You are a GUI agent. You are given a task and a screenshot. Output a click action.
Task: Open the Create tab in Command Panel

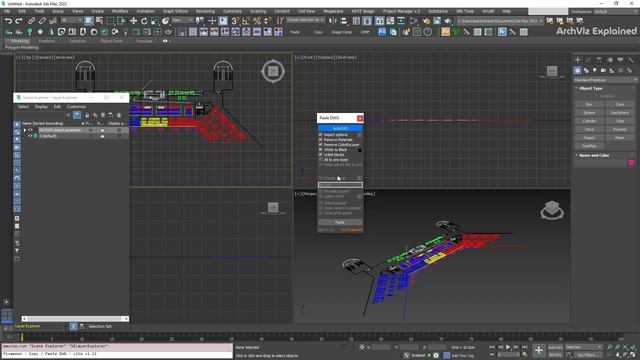[578, 60]
